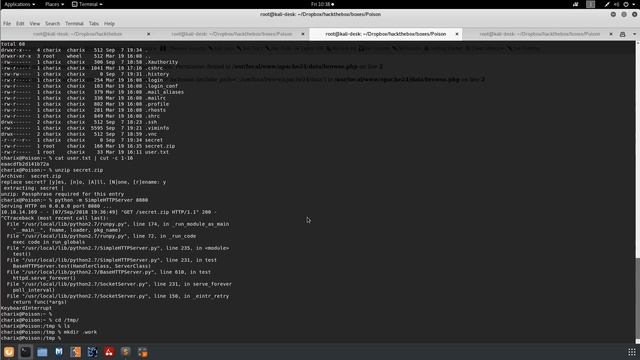Click the eaacdfb2d141b72a output line
The image size is (640, 360).
point(25,164)
